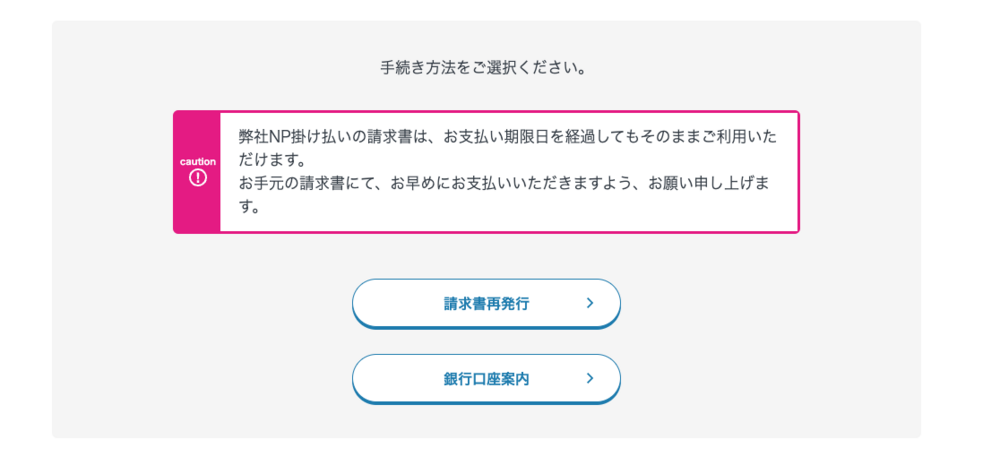Click the heading 手続き方法をご選択ください
Screen dimensions: 1000x474
483,68
